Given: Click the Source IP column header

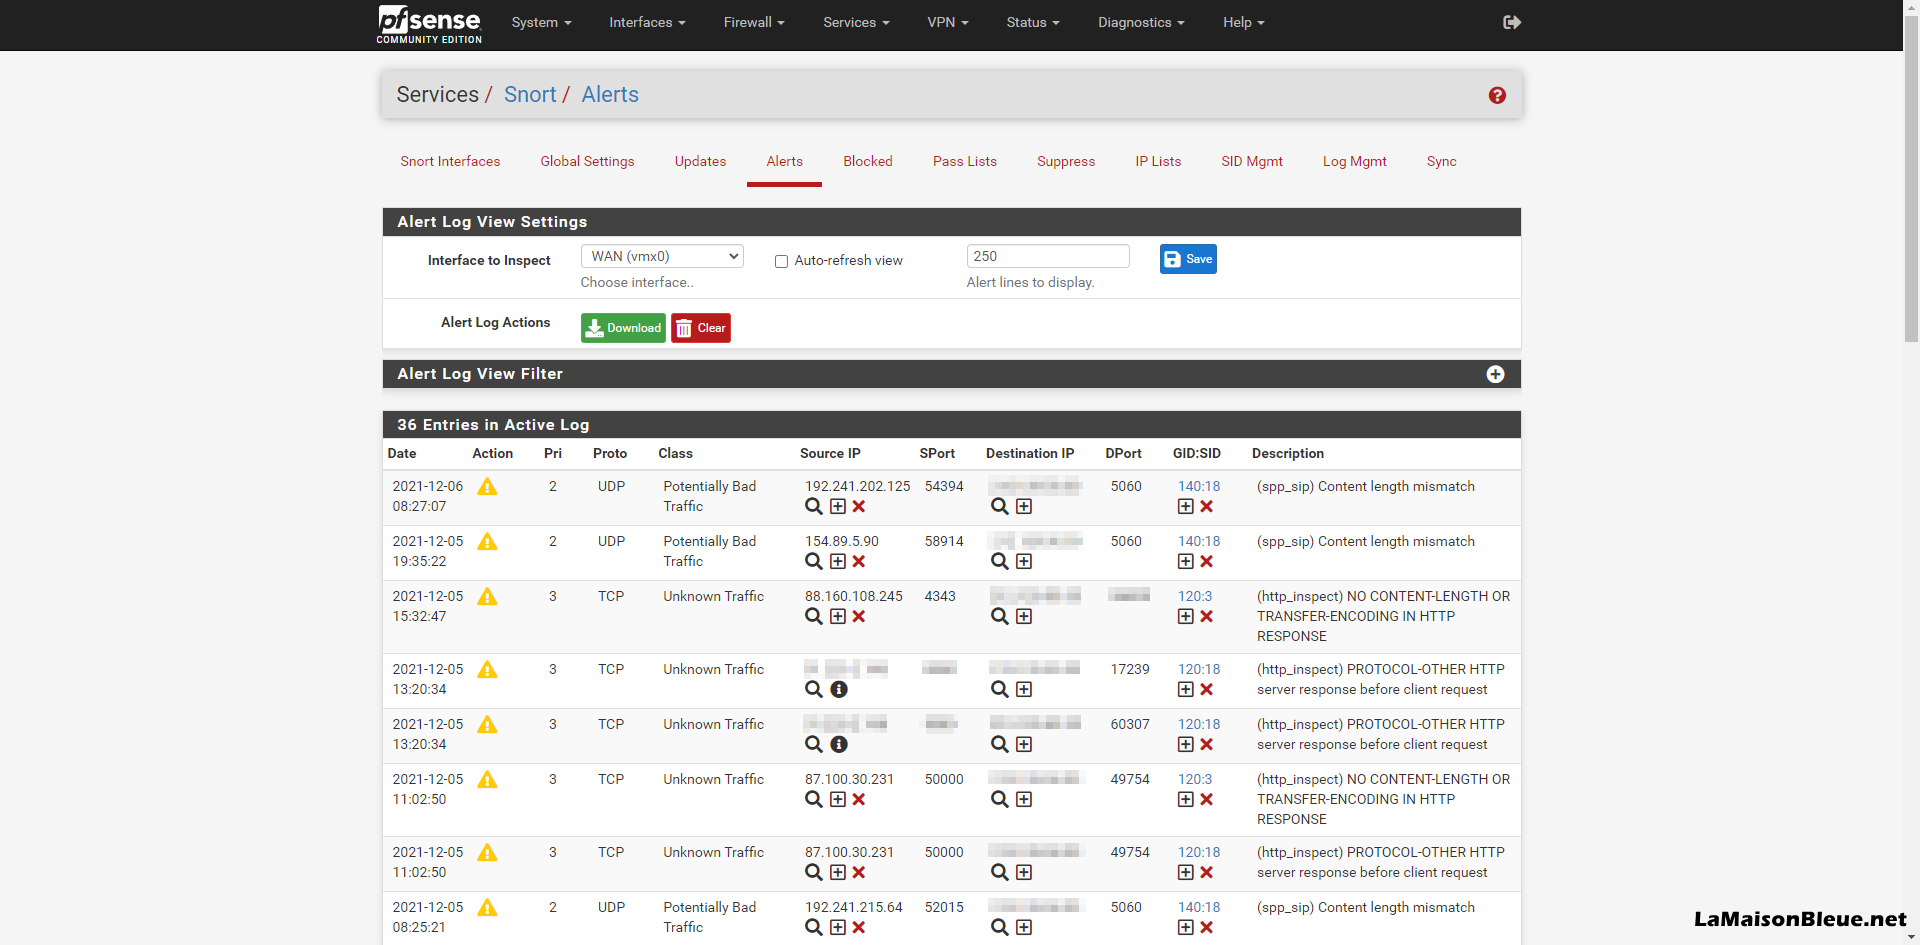Looking at the screenshot, I should pyautogui.click(x=830, y=453).
